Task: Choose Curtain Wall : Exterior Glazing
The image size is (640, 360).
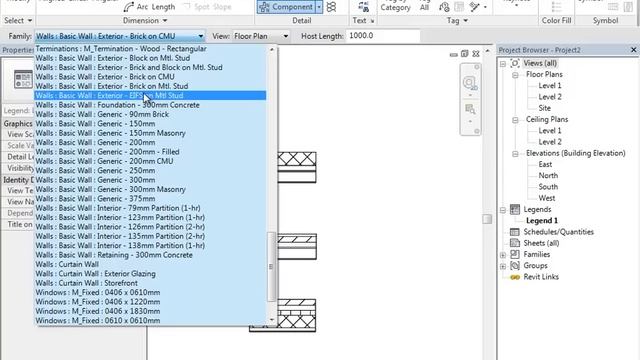Action: 150,274
